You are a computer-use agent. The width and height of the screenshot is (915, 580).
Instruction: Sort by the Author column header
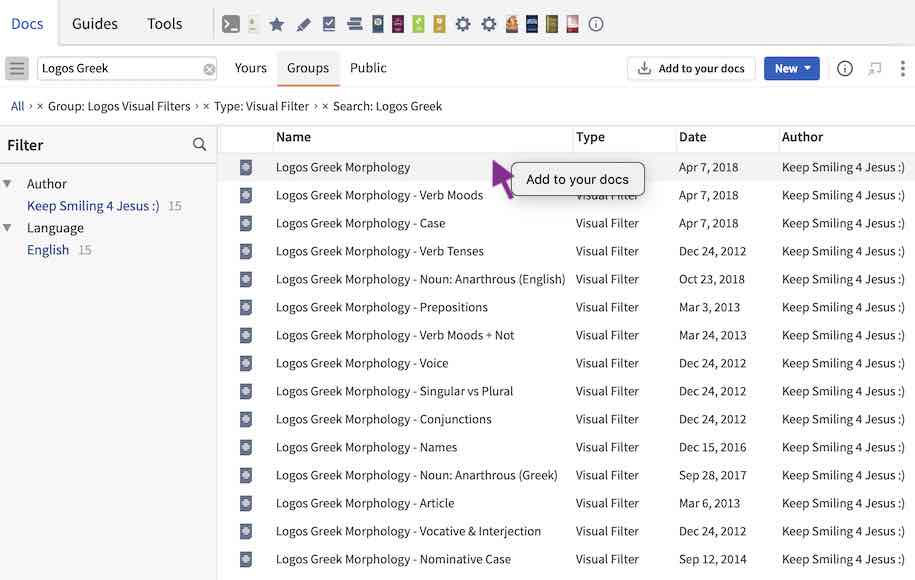(x=802, y=137)
